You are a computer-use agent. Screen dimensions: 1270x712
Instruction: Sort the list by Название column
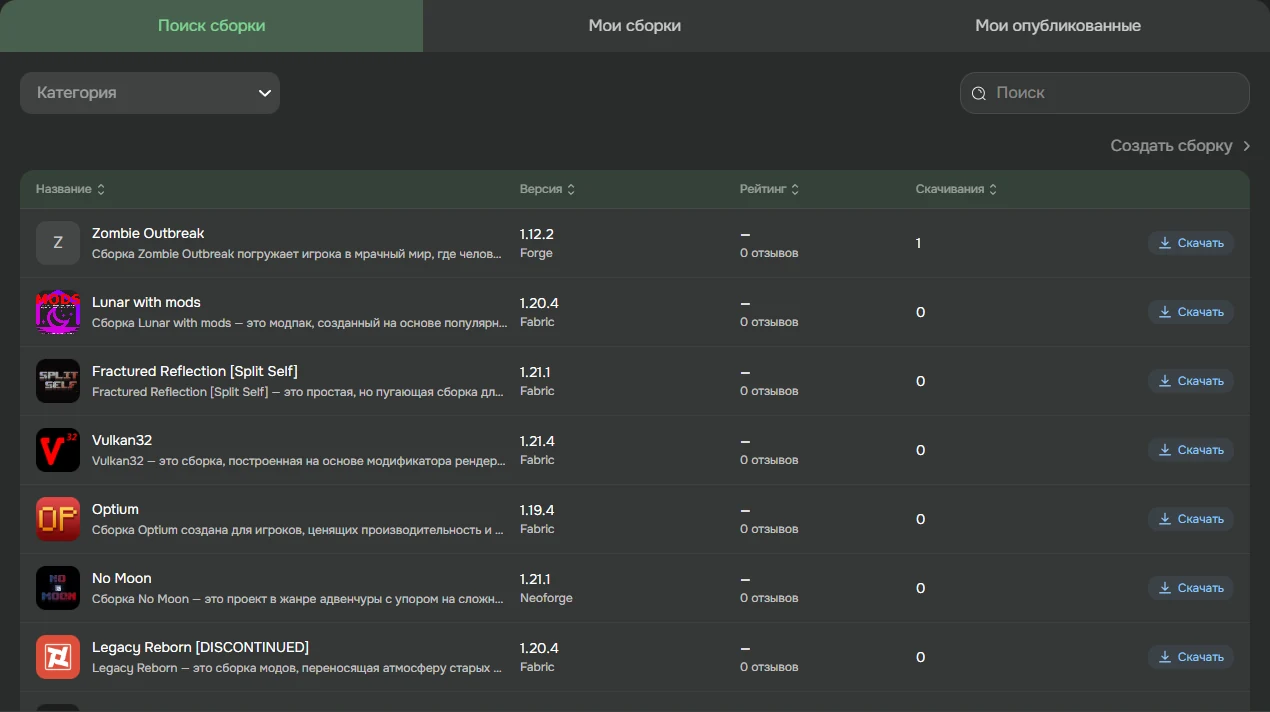pos(70,189)
